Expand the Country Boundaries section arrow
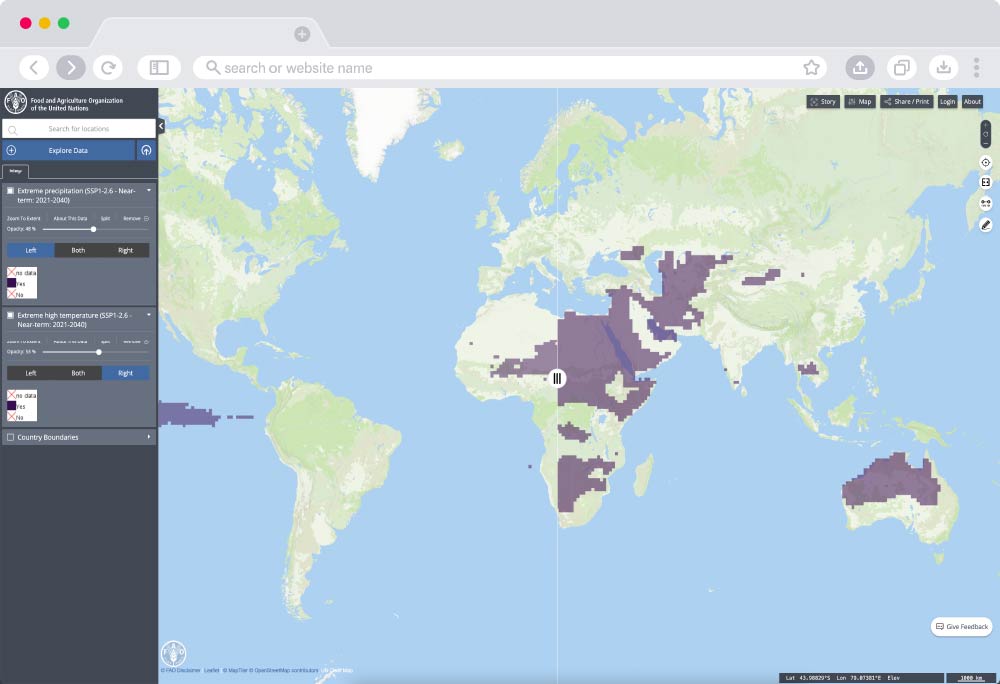This screenshot has height=684, width=1000. [x=150, y=437]
